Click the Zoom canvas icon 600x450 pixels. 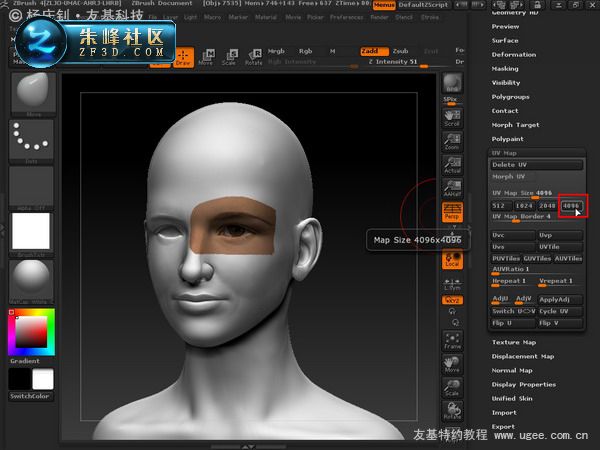pos(452,142)
